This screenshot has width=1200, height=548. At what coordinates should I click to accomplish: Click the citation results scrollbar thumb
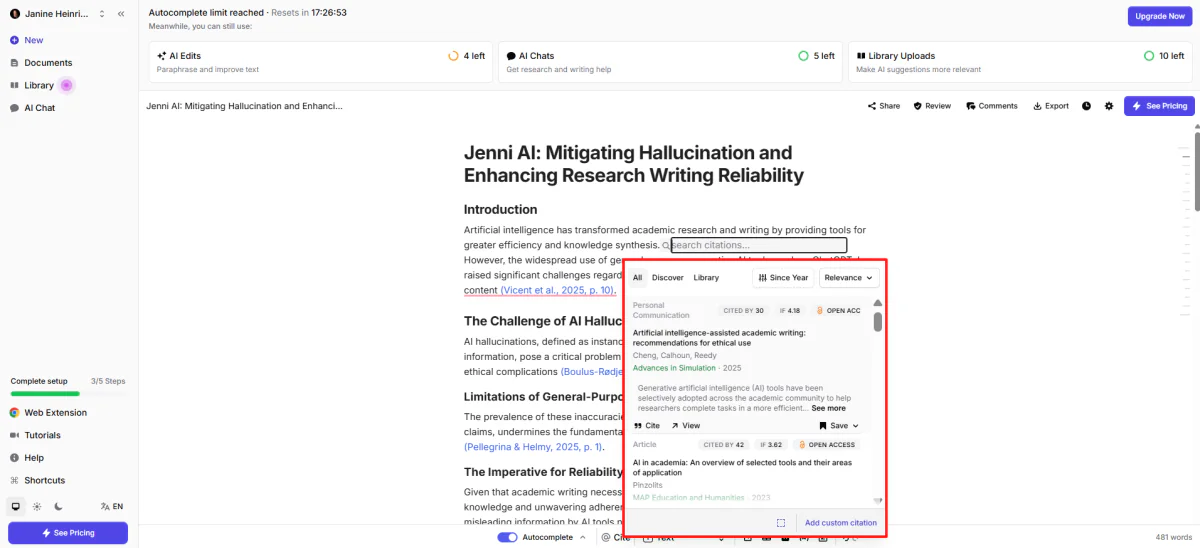[878, 321]
